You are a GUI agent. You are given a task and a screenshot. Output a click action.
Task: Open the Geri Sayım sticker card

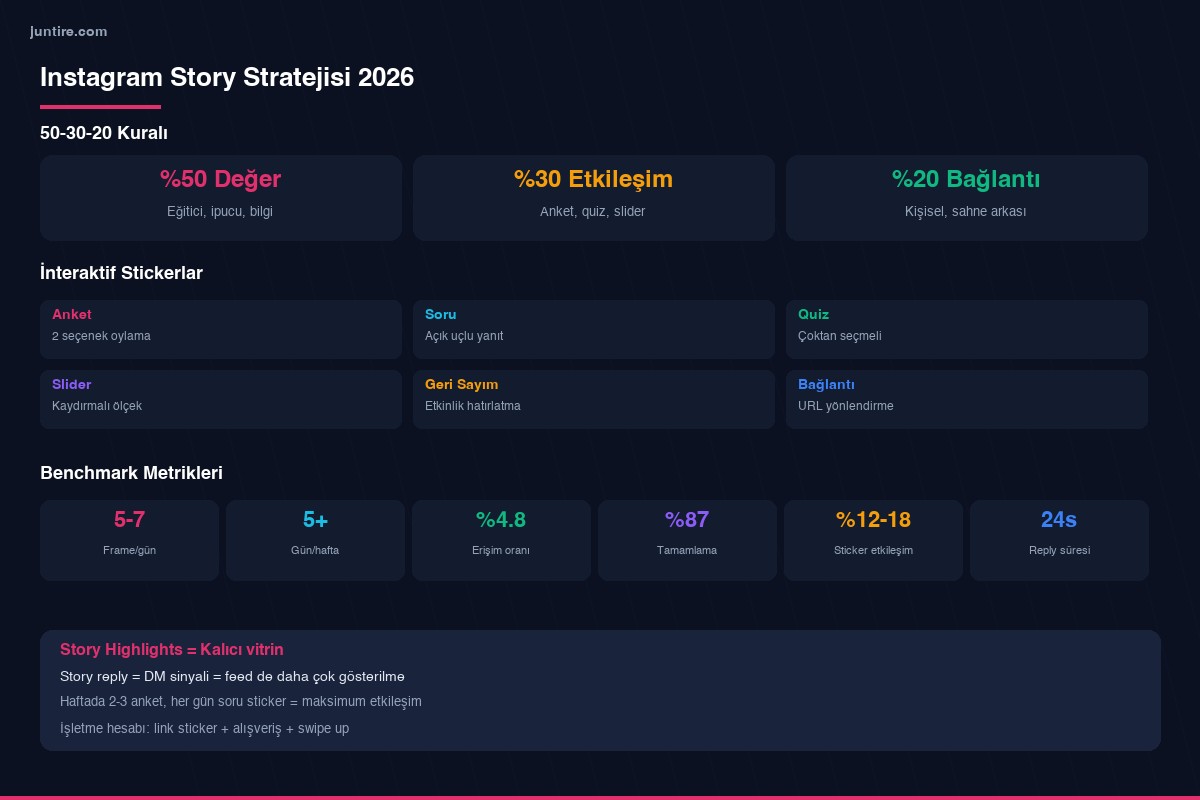(x=594, y=399)
